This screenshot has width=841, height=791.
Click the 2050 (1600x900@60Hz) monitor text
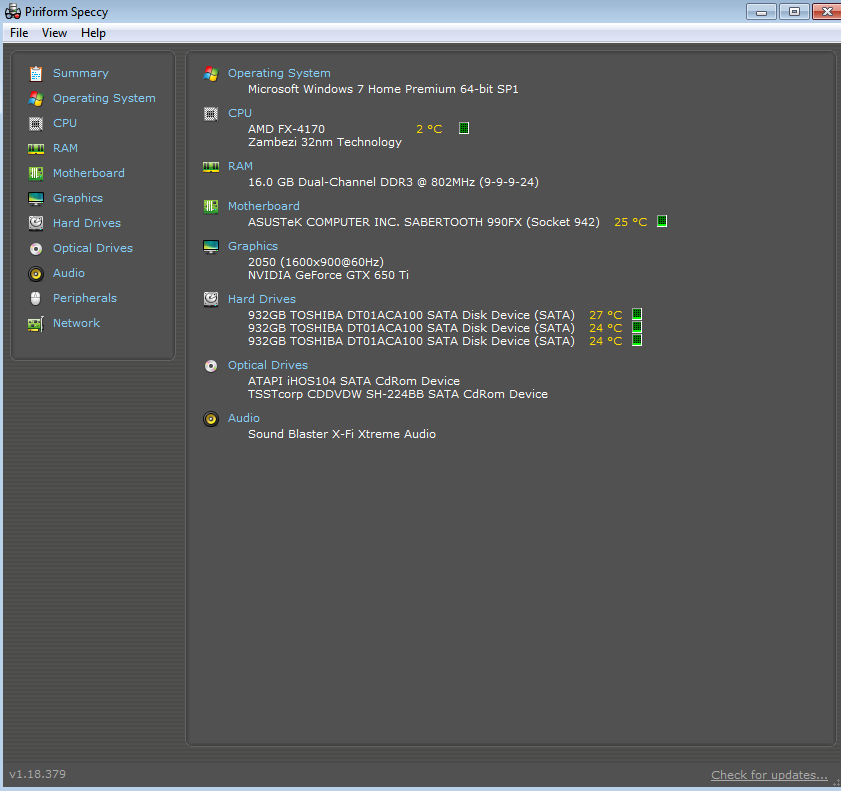pyautogui.click(x=316, y=262)
